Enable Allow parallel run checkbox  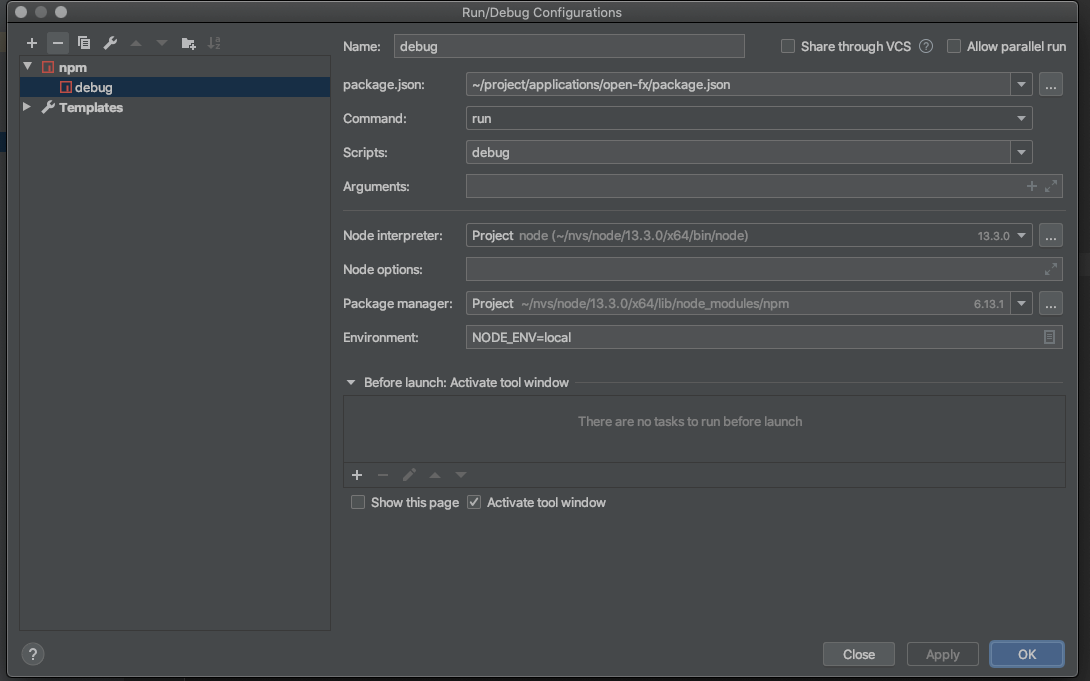[954, 46]
